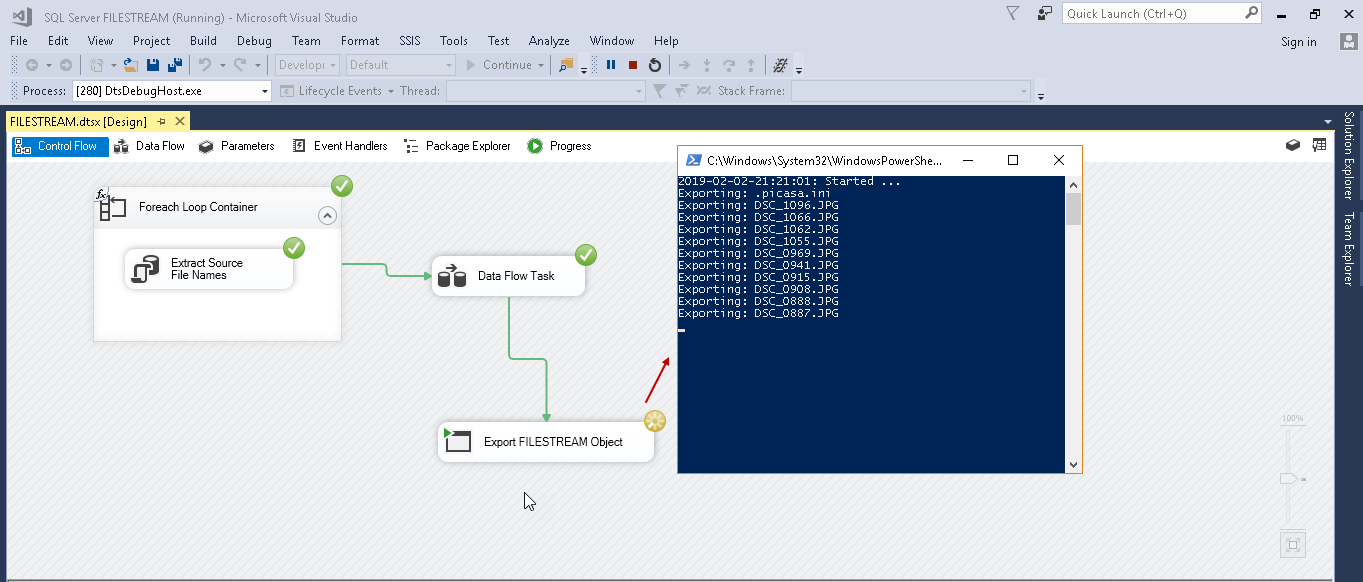The width and height of the screenshot is (1363, 582).
Task: Click the Navigate Forward icon
Action: click(x=66, y=65)
